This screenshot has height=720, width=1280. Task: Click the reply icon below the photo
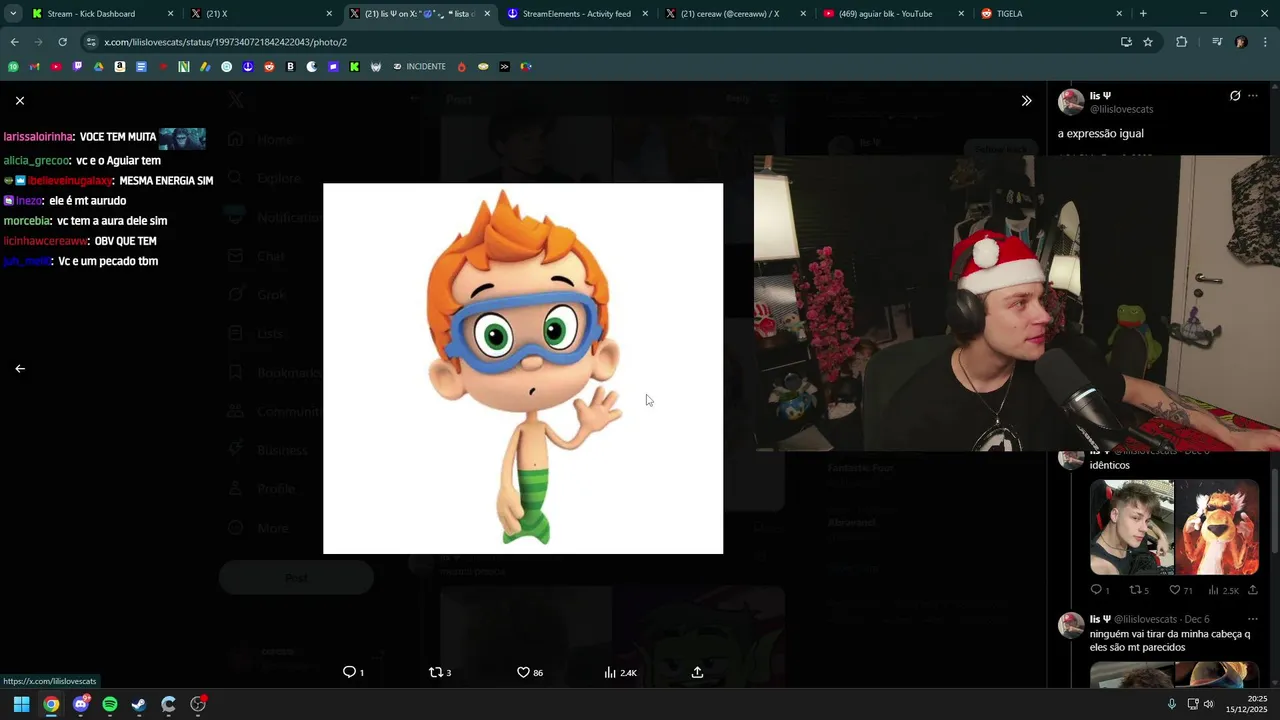(349, 672)
